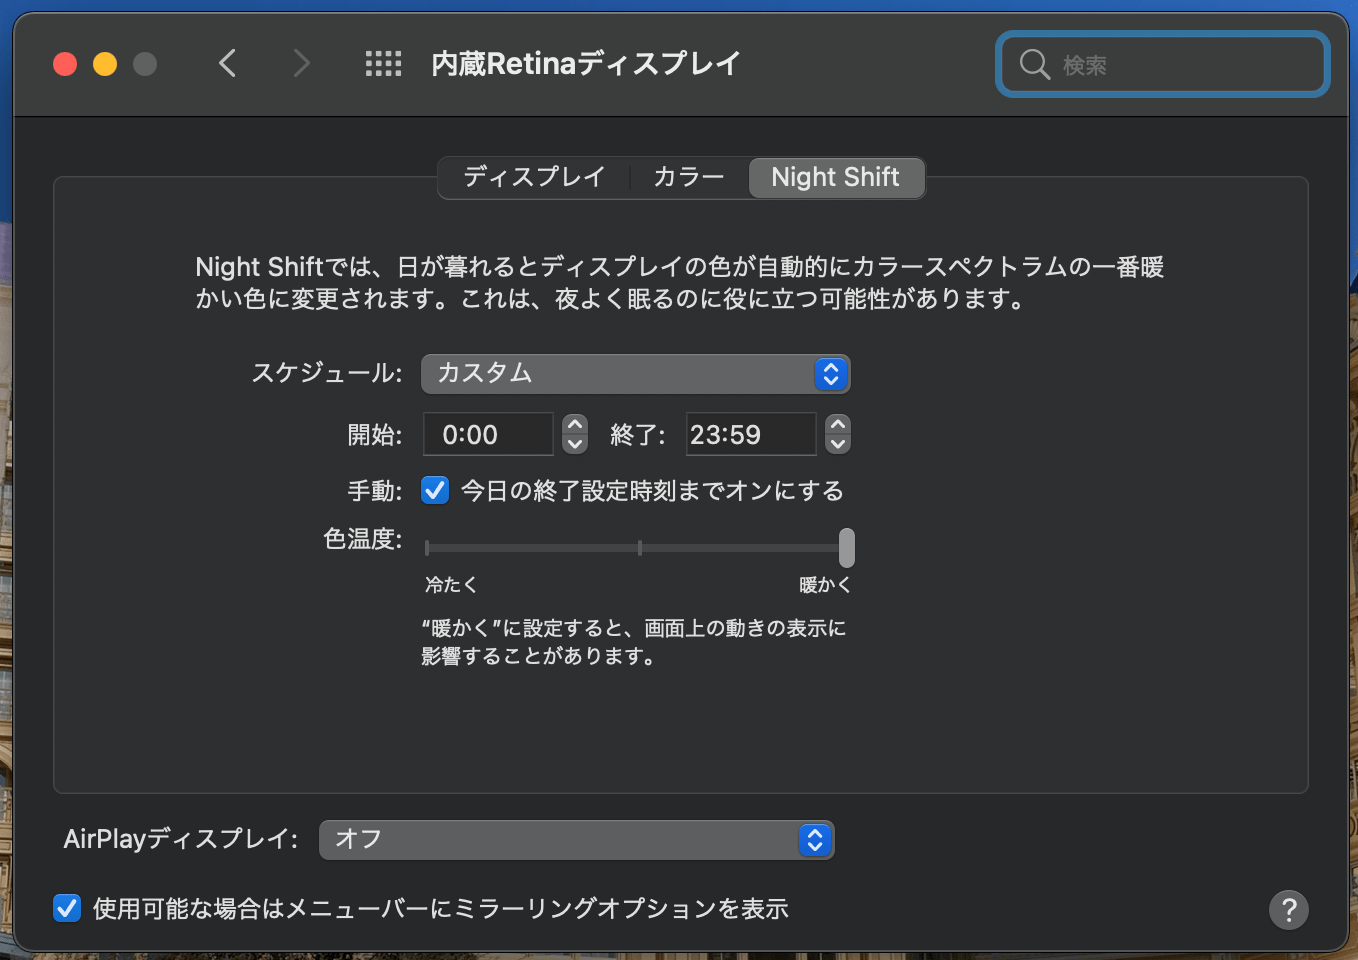Screen dimensions: 1358x960
Task: Click the 内蔵Retinaディスプレイ window title
Action: click(x=586, y=64)
